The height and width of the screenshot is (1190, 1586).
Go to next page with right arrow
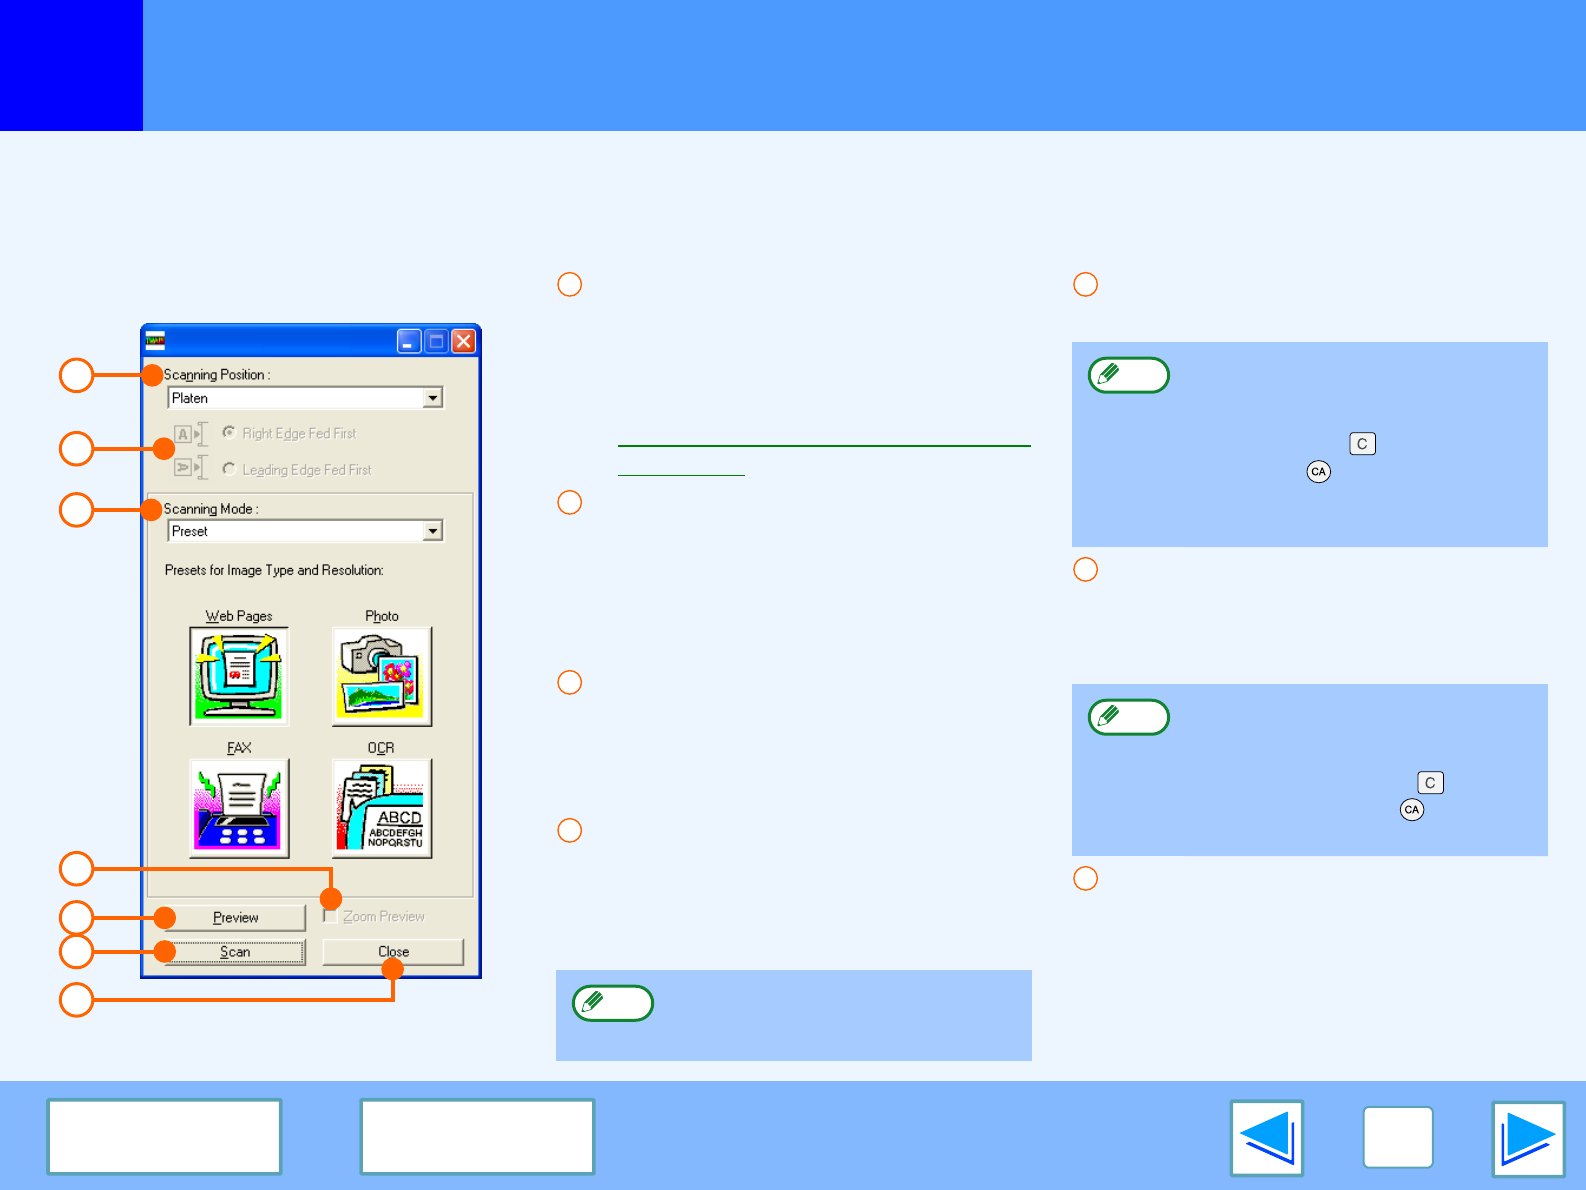coord(1528,1138)
